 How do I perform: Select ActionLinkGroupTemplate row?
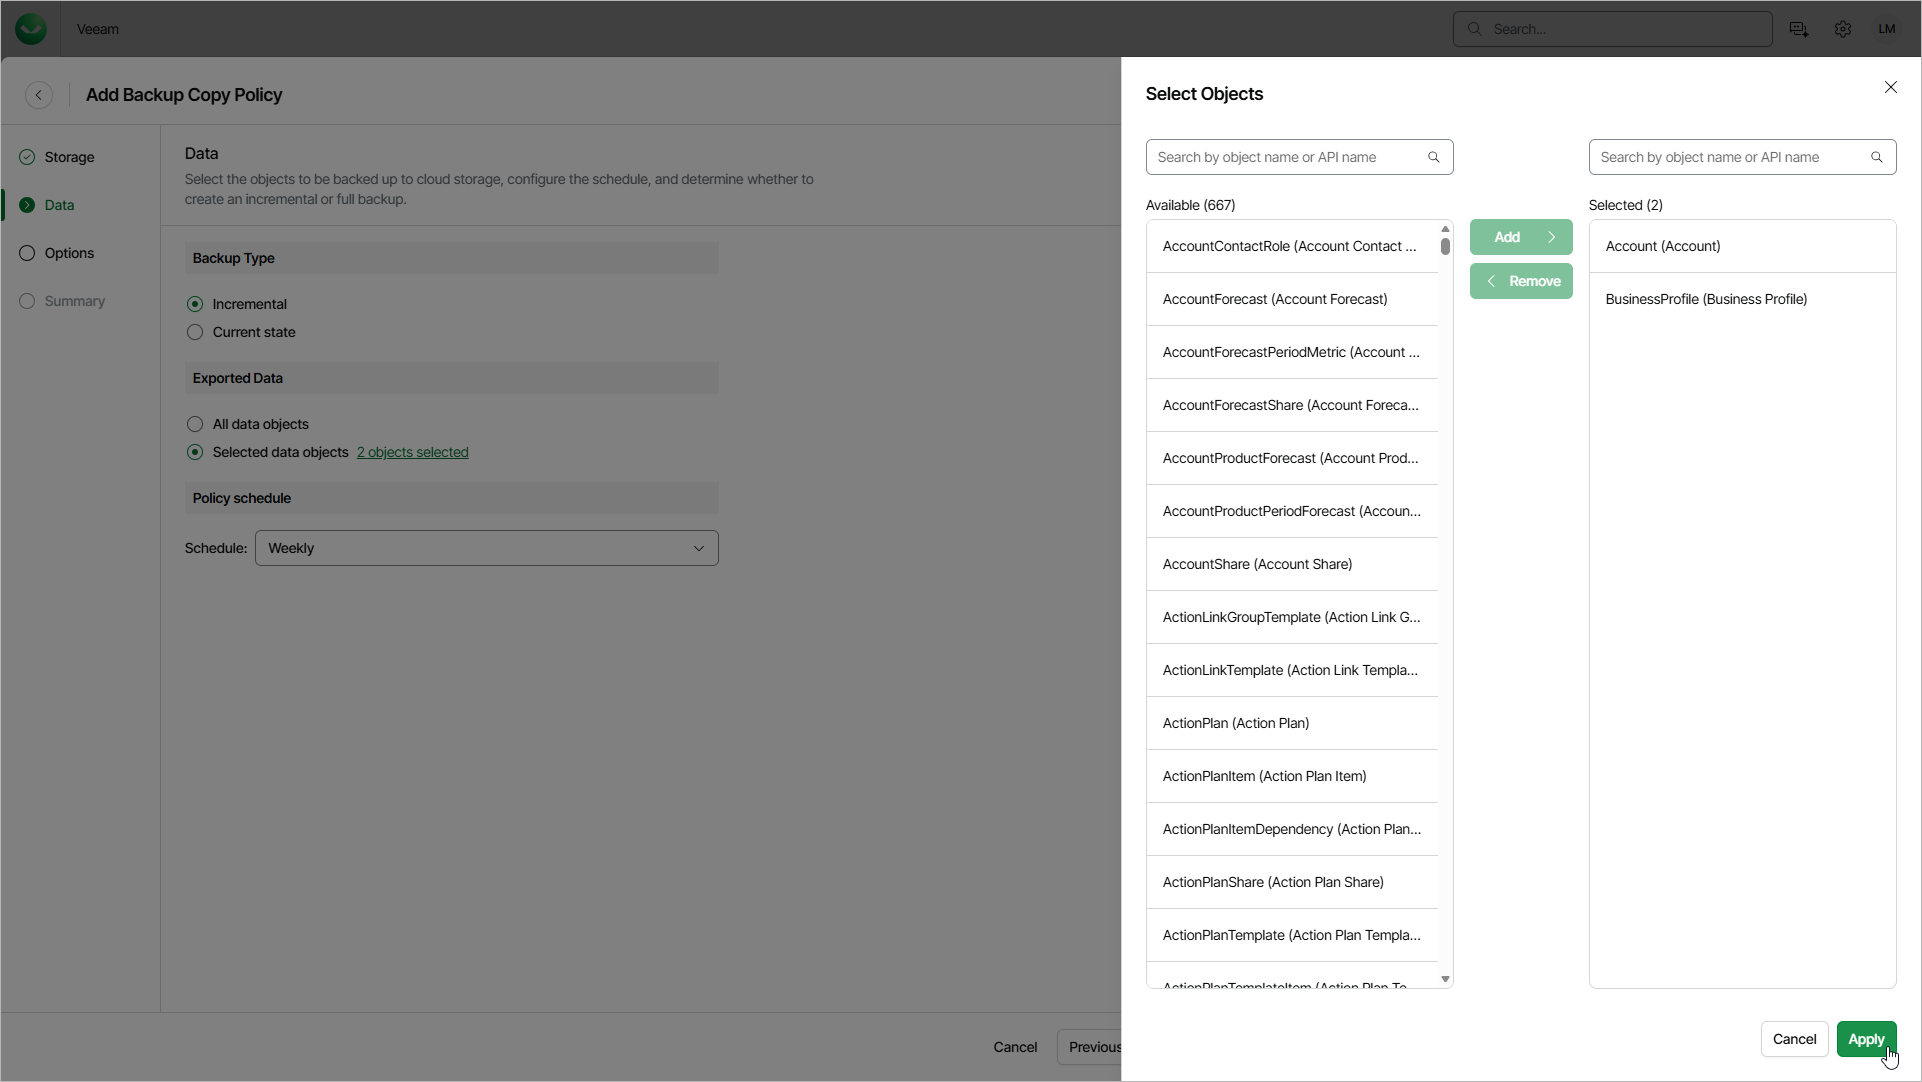click(1291, 617)
